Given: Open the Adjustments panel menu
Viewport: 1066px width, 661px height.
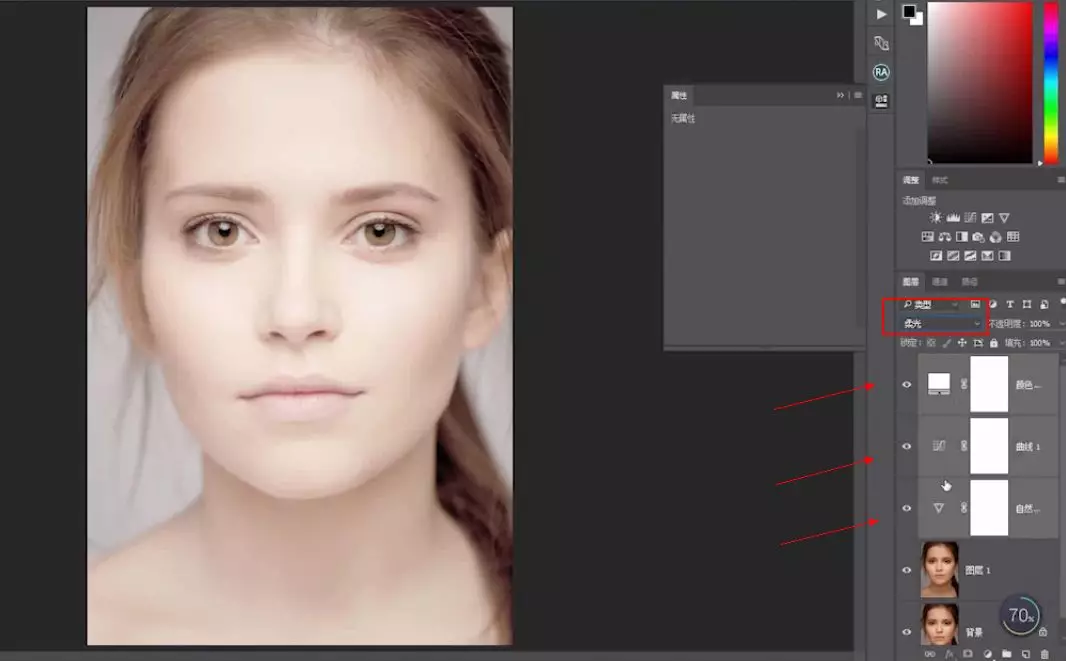Looking at the screenshot, I should [x=1061, y=180].
